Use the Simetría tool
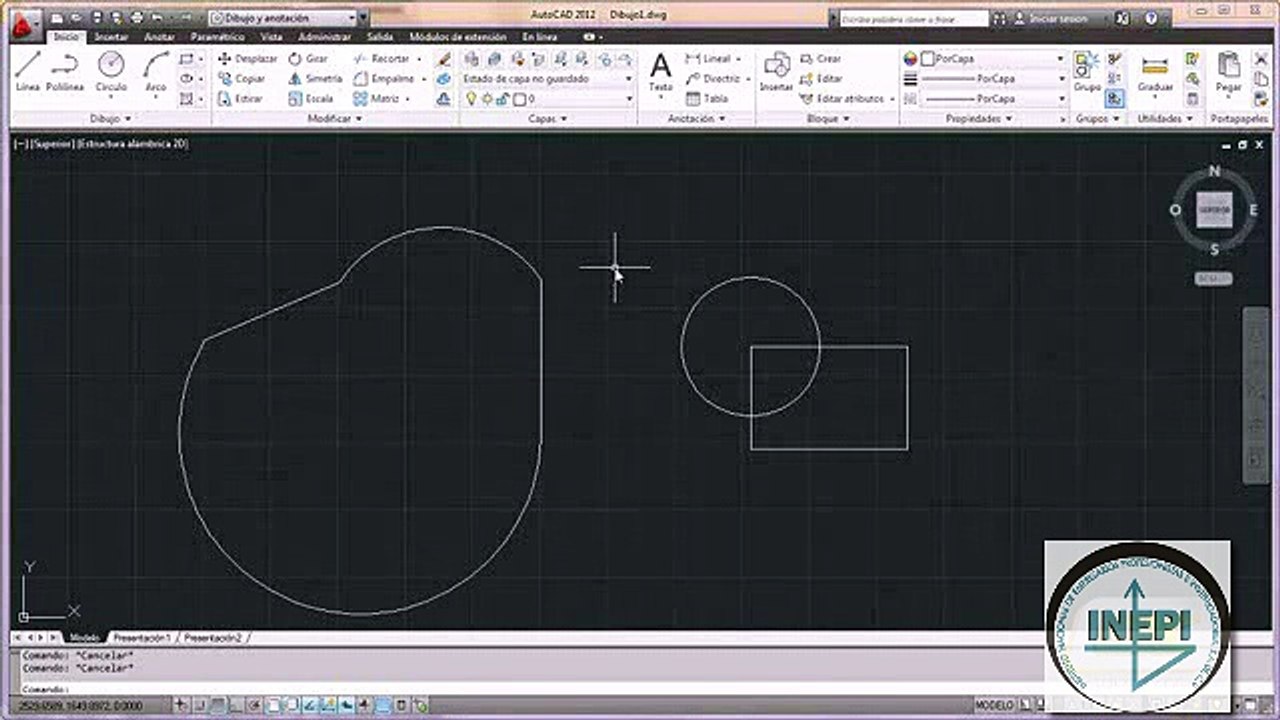Viewport: 1280px width, 720px height. (315, 79)
